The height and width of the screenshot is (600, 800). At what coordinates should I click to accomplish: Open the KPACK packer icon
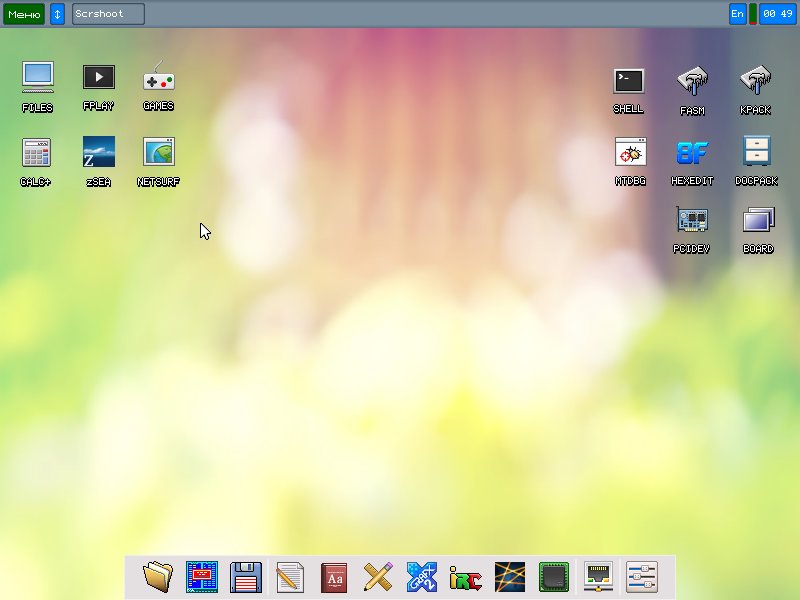pos(756,80)
